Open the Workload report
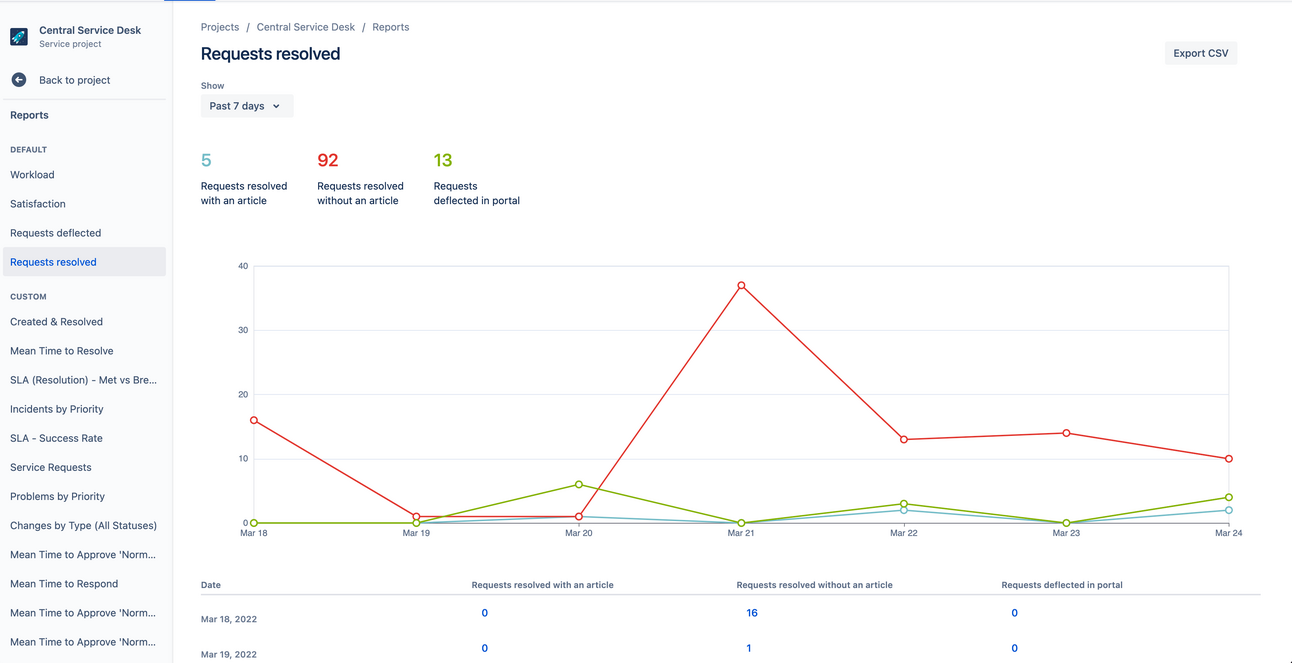This screenshot has width=1292, height=663. (x=32, y=175)
